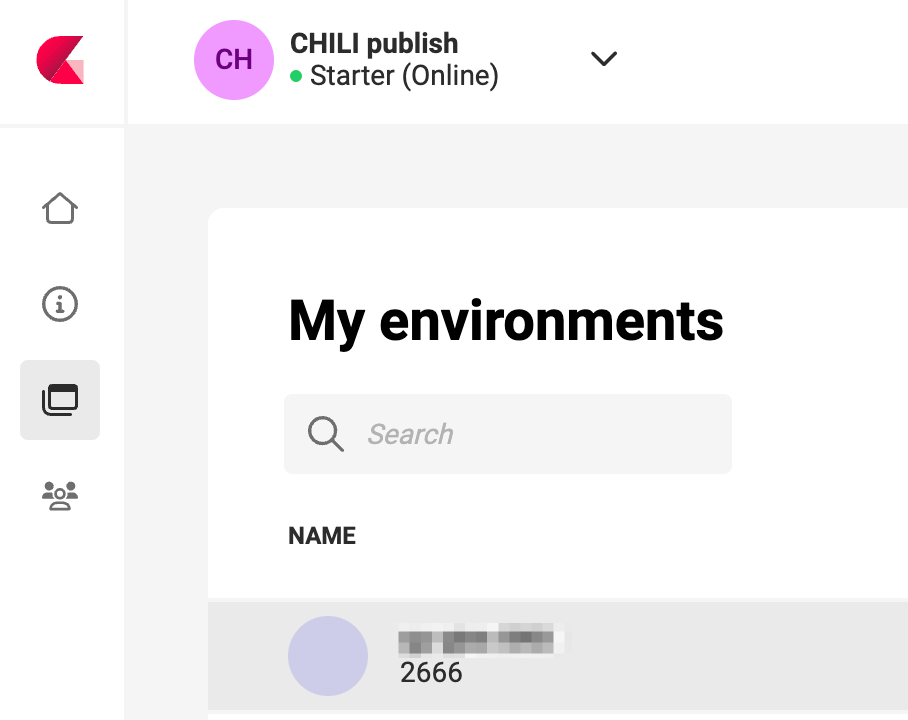Click the blurred environment name link
This screenshot has height=720, width=908.
tap(481, 639)
